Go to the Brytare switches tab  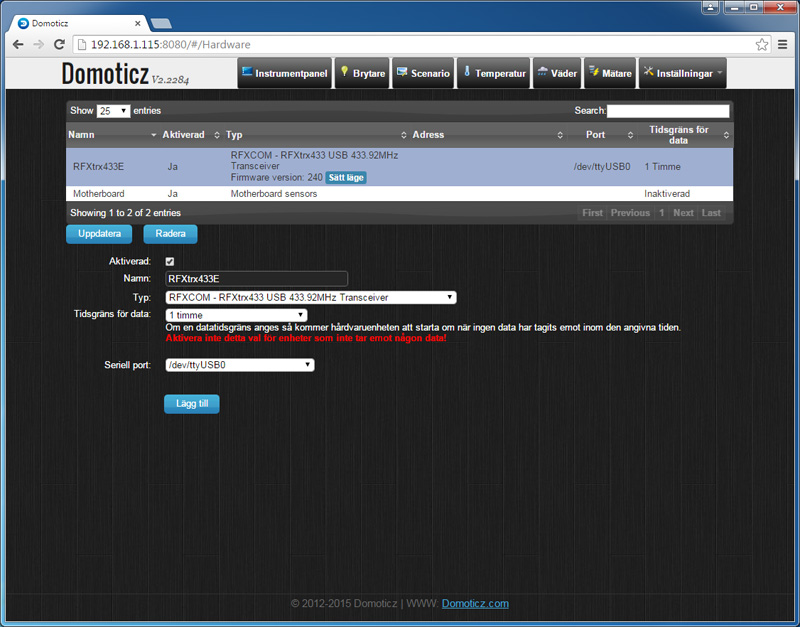(362, 73)
